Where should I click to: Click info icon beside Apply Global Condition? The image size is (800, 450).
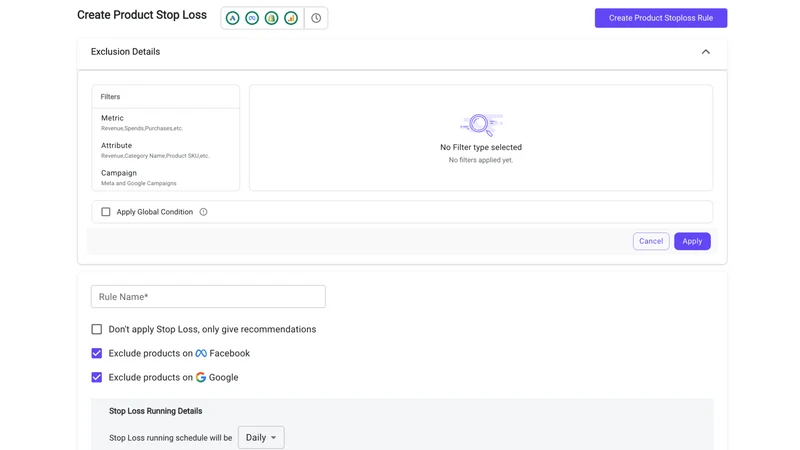204,212
